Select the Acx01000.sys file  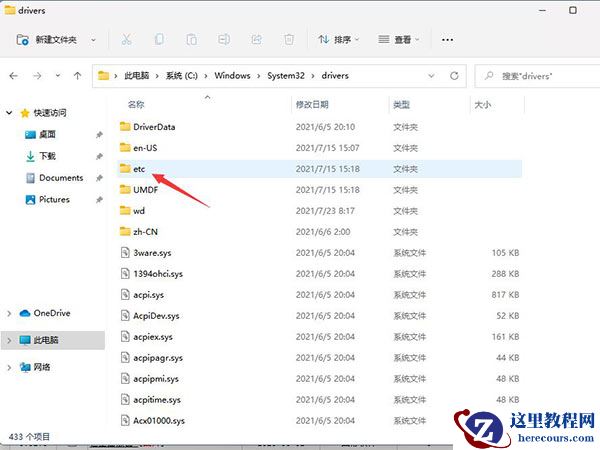click(159, 421)
